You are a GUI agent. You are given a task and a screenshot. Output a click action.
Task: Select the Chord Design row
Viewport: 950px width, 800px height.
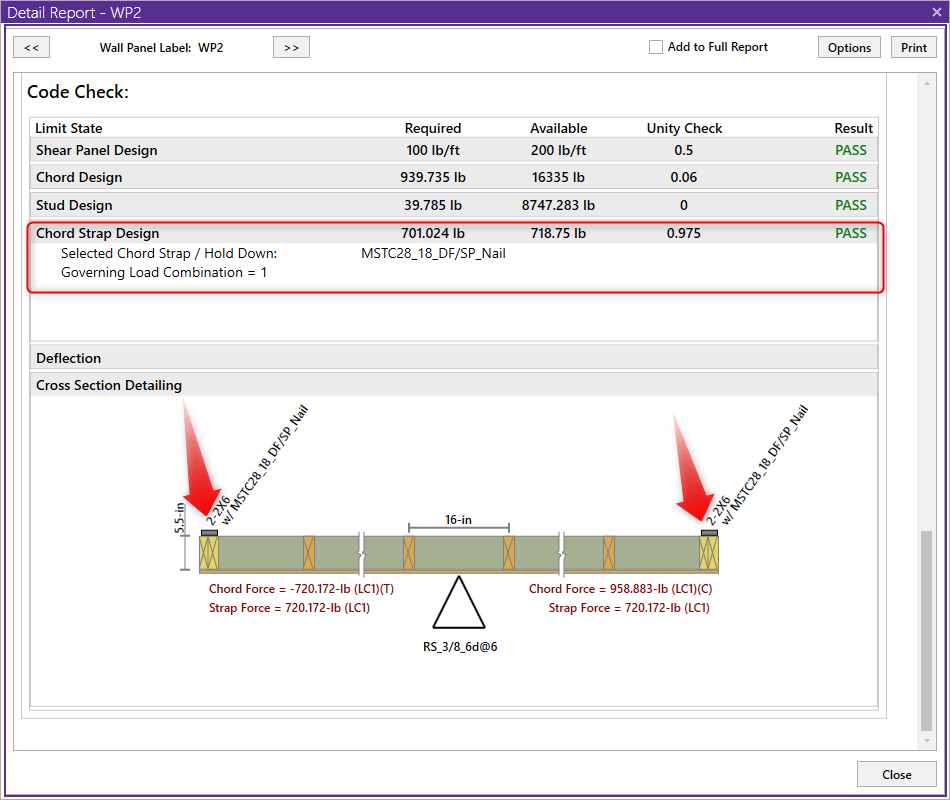click(79, 177)
